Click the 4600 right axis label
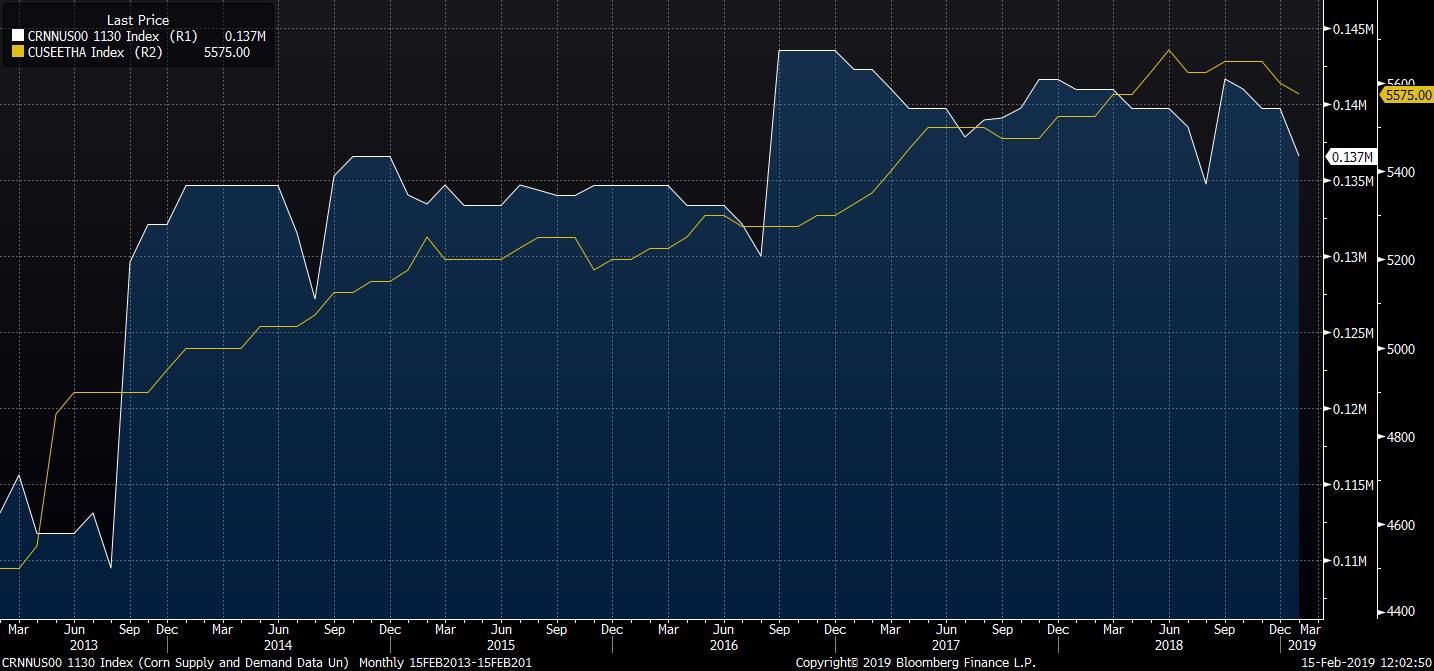The width and height of the screenshot is (1434, 671). pyautogui.click(x=1402, y=525)
